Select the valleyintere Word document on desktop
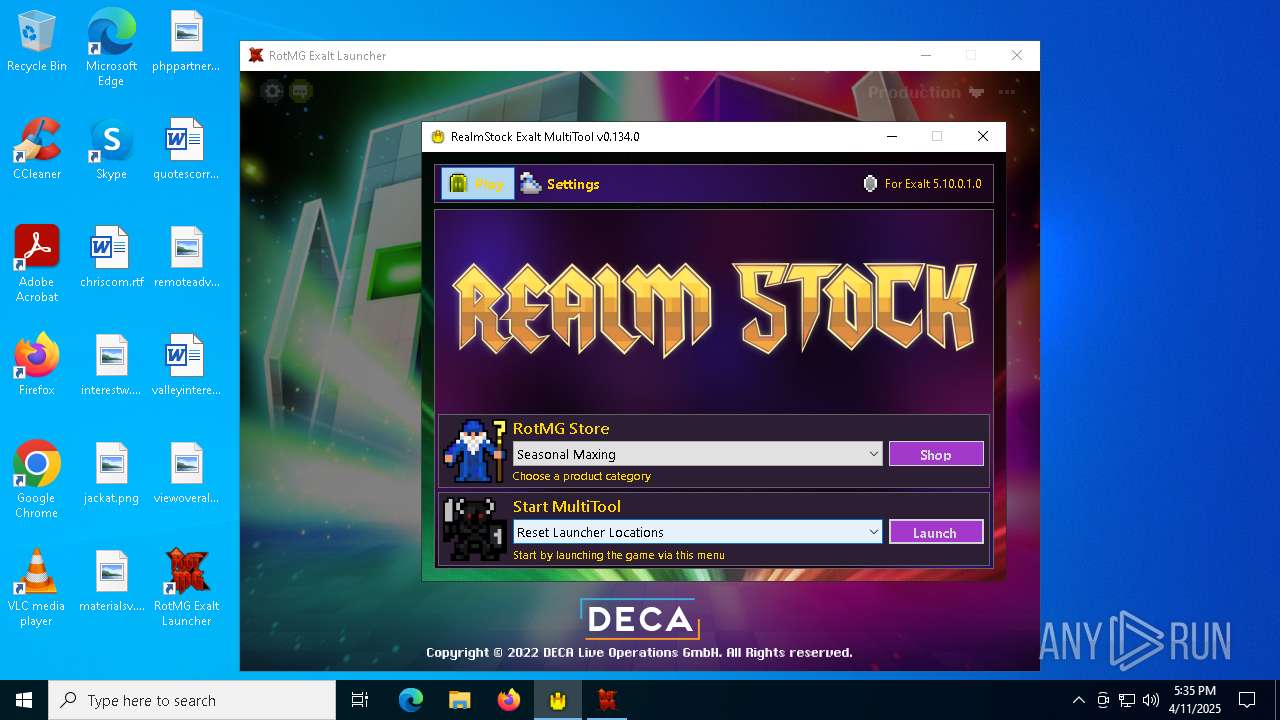 coord(186,366)
